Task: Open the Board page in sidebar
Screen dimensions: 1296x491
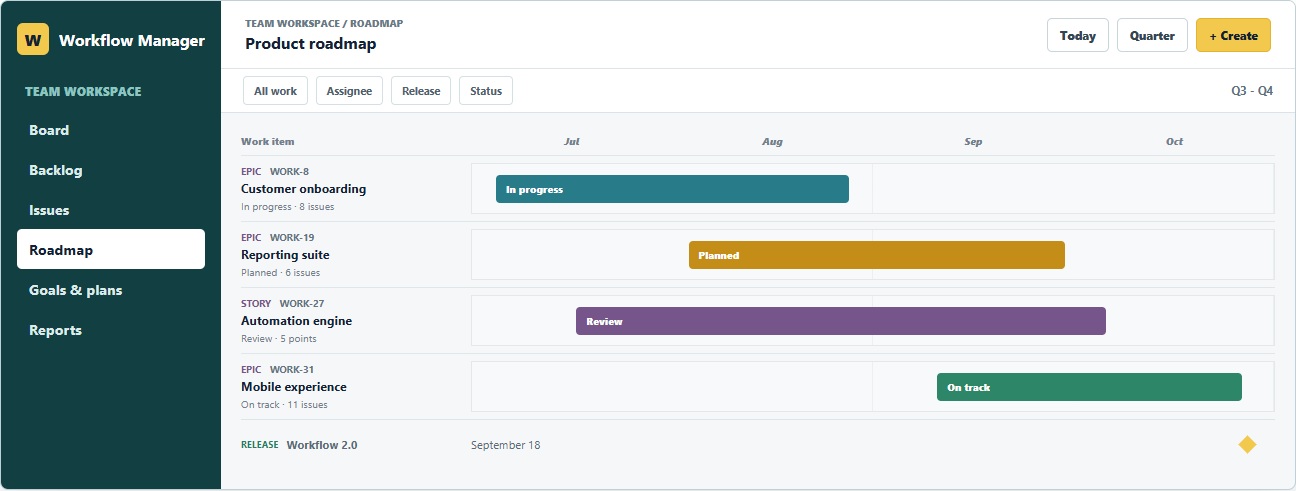Action: click(x=111, y=130)
